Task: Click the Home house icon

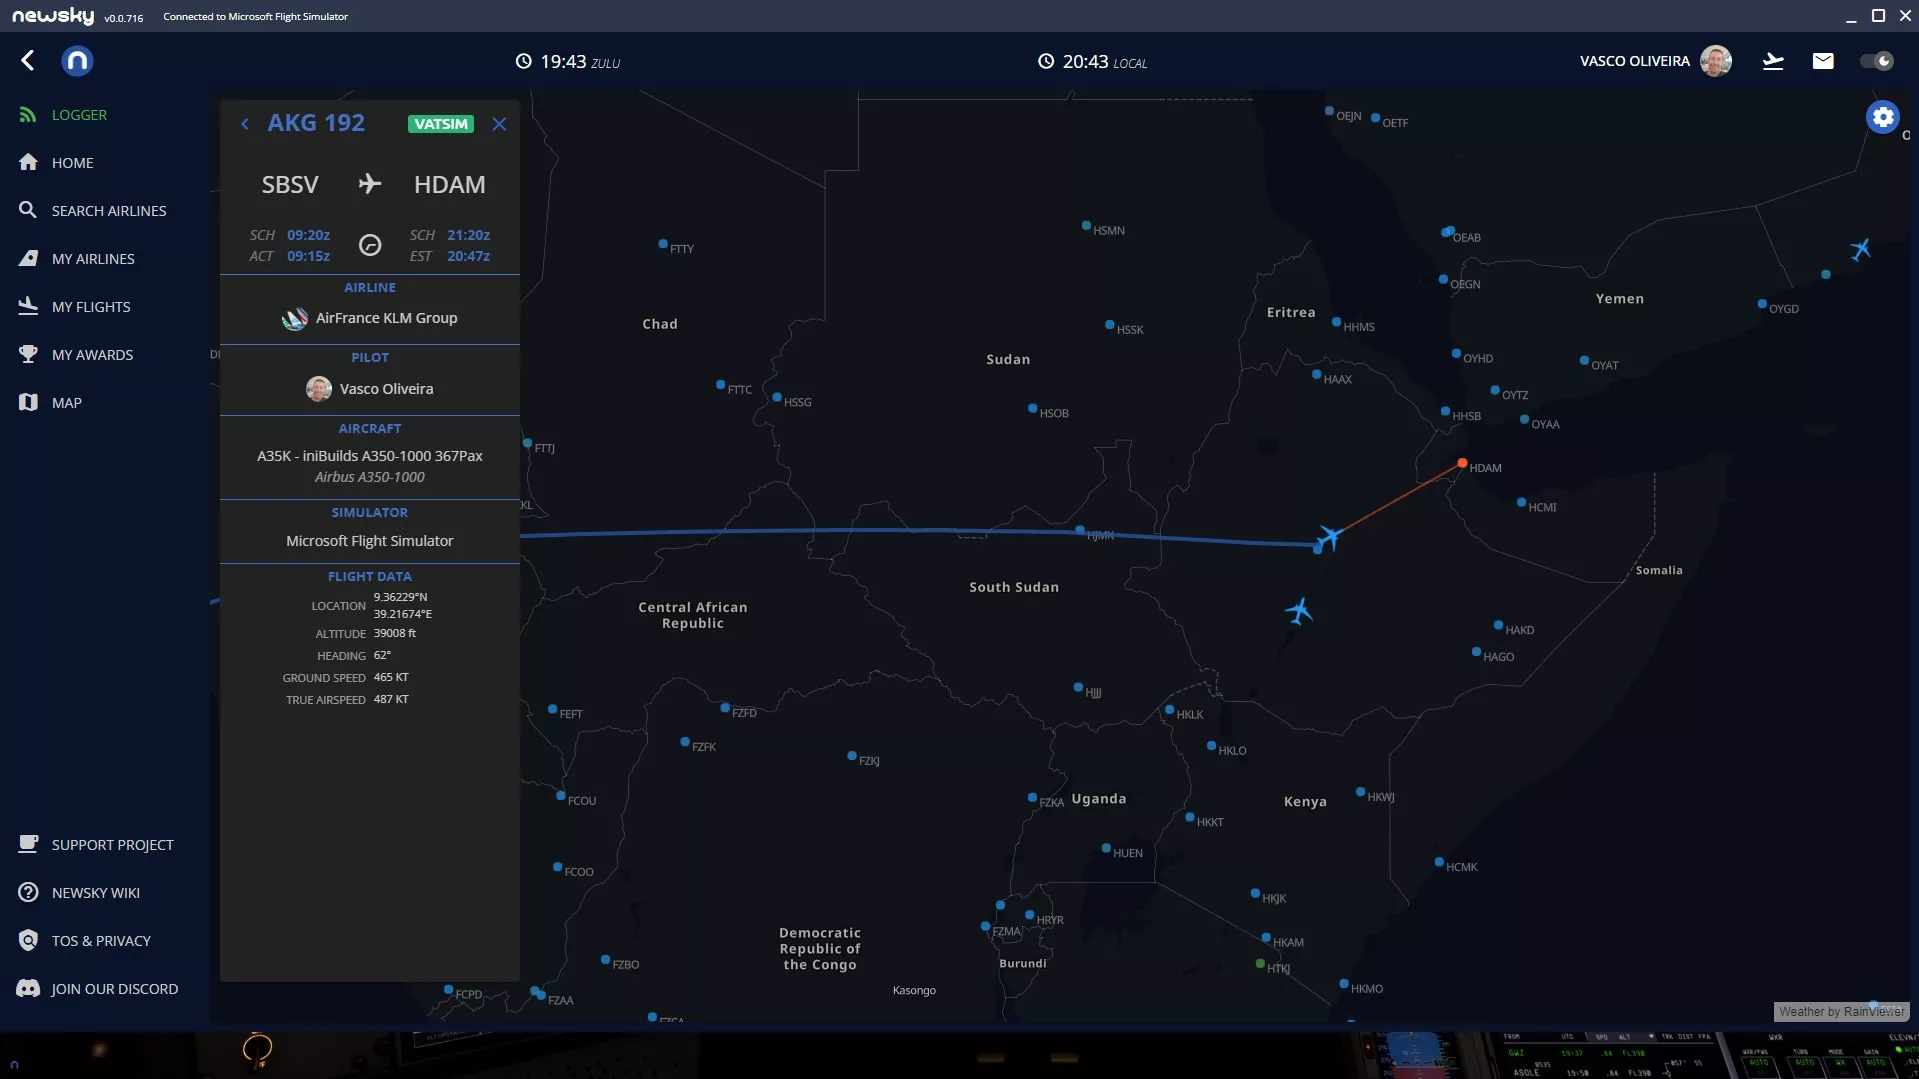Action: (28, 162)
